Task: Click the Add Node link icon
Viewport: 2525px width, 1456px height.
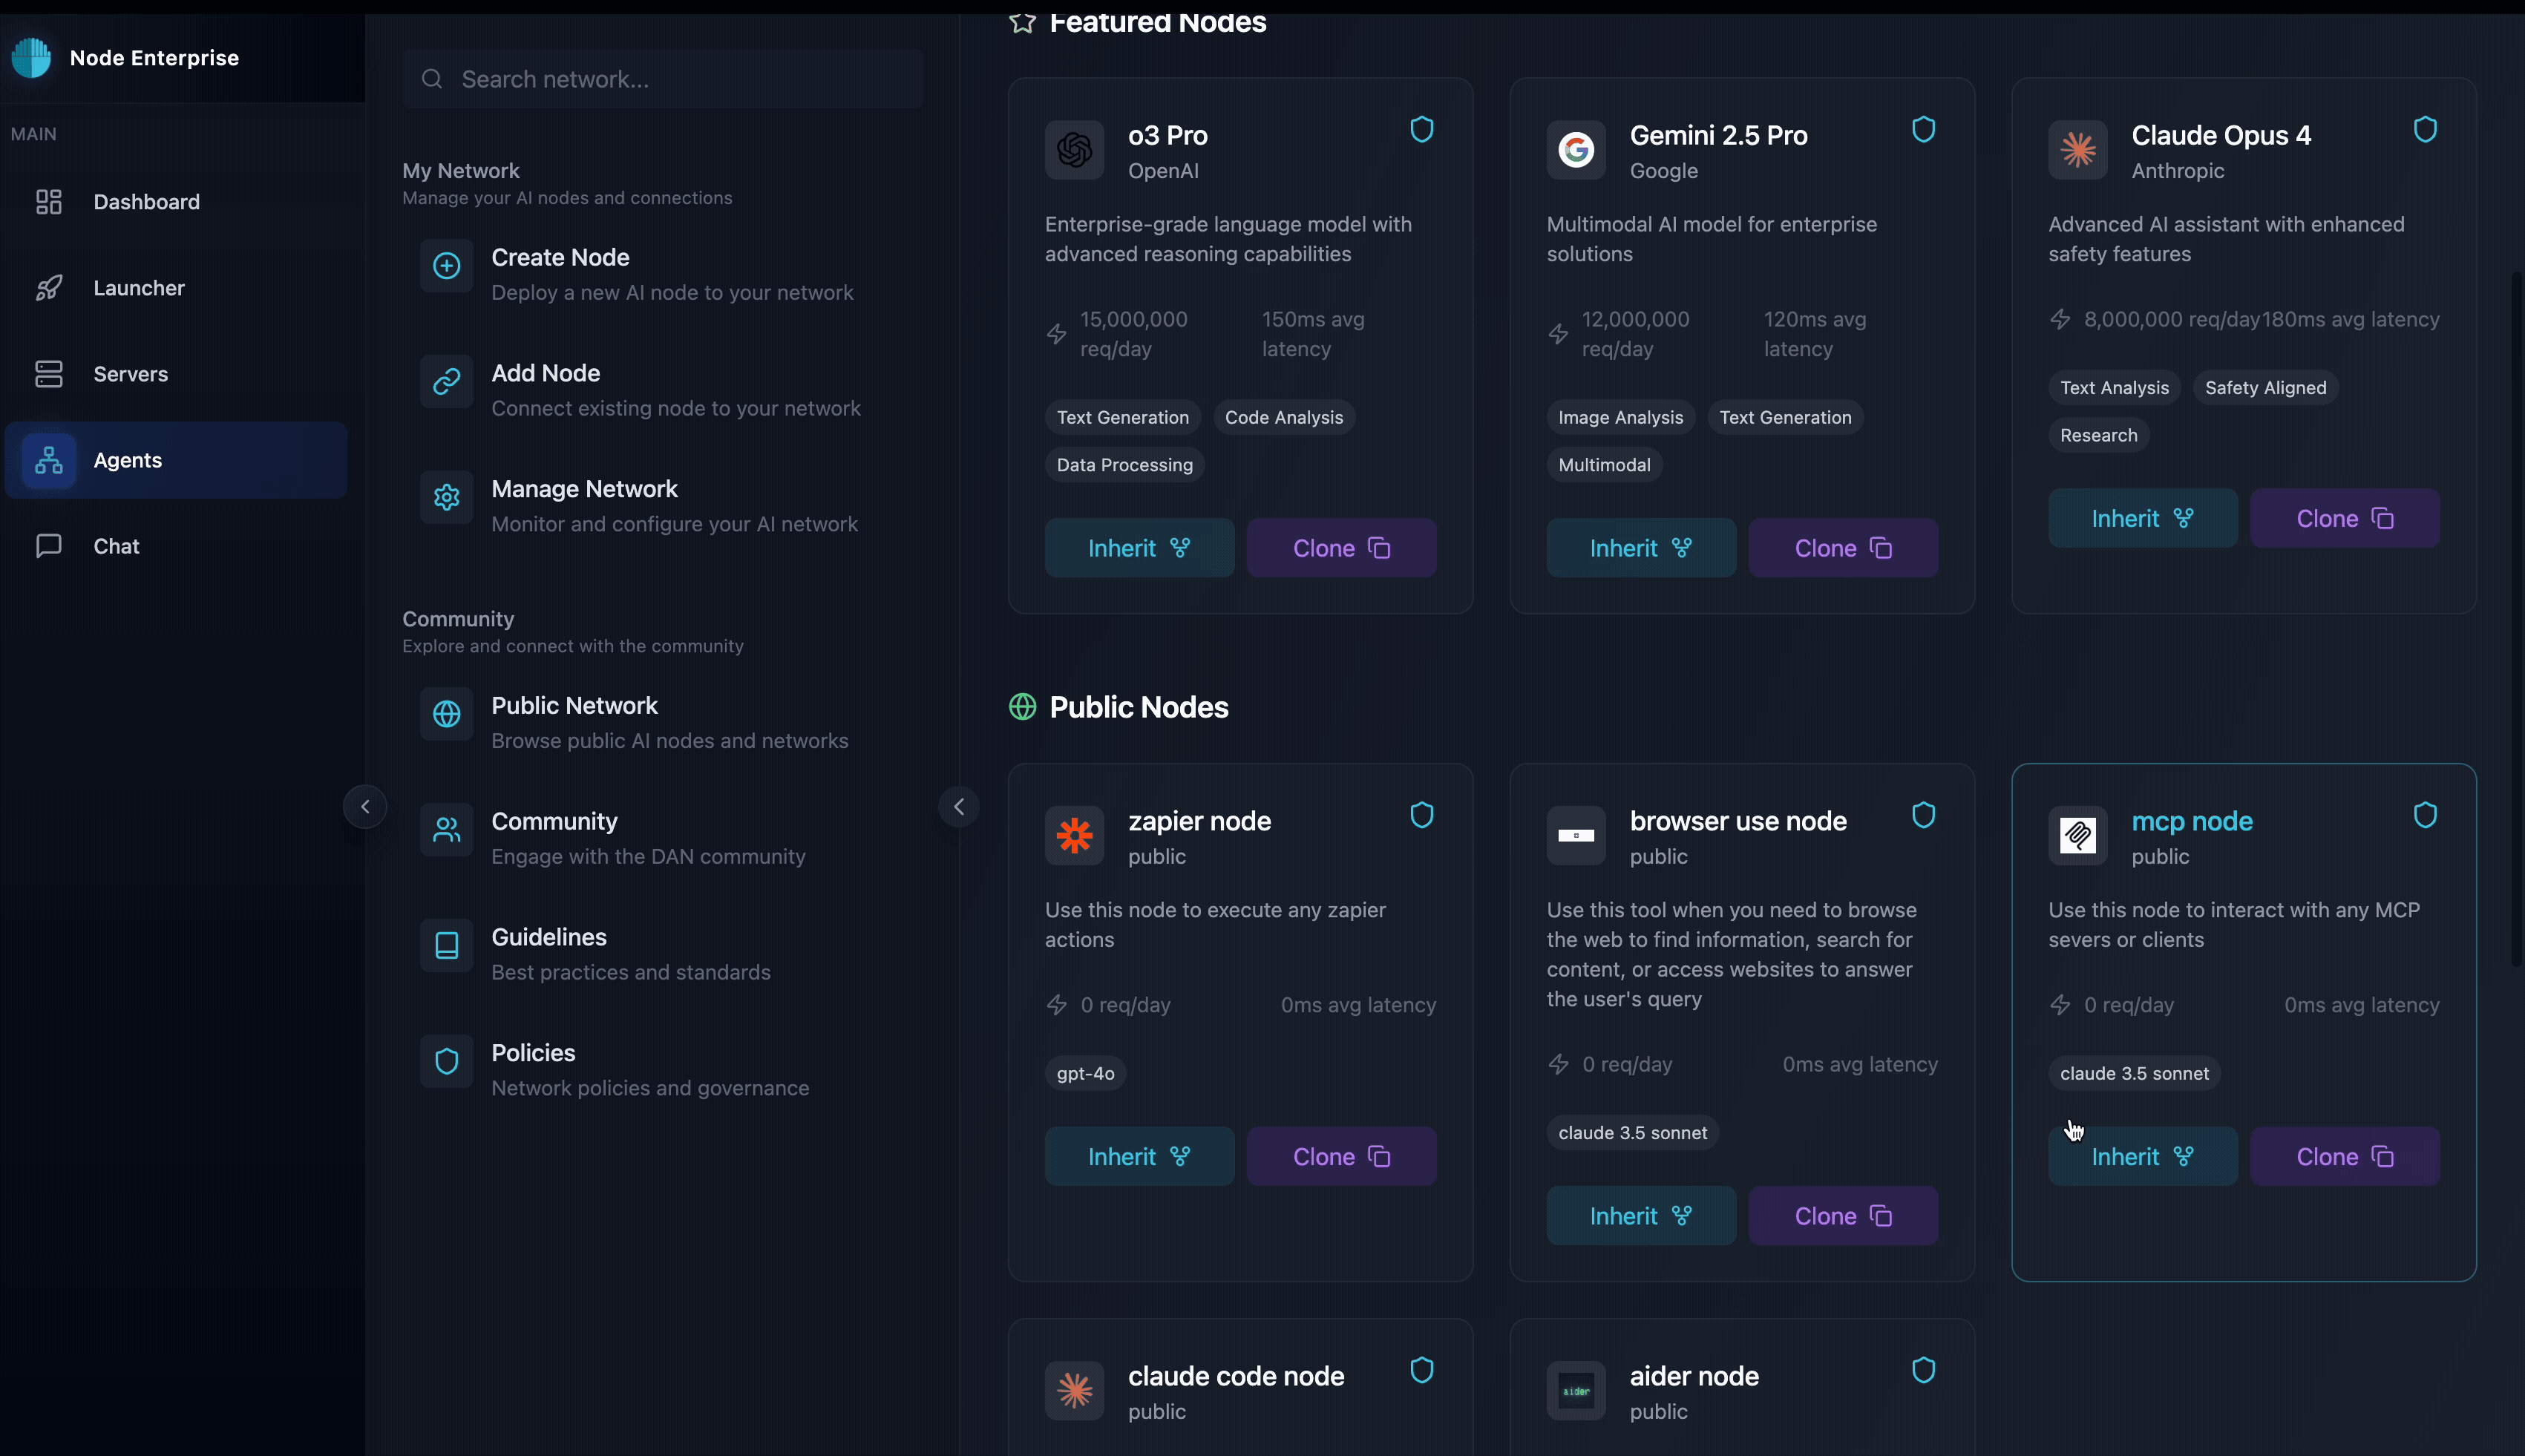Action: 446,381
